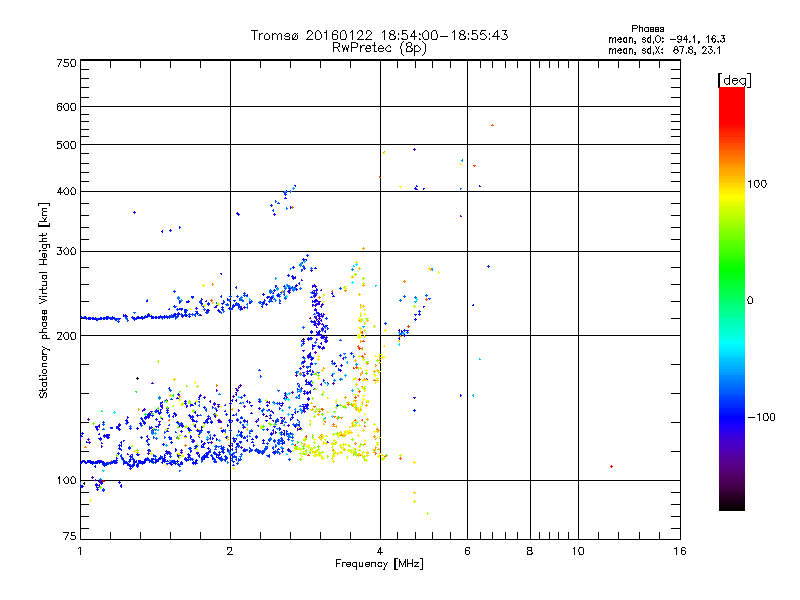
Task: Click the colorbar tick label '100'
Action: coord(757,184)
